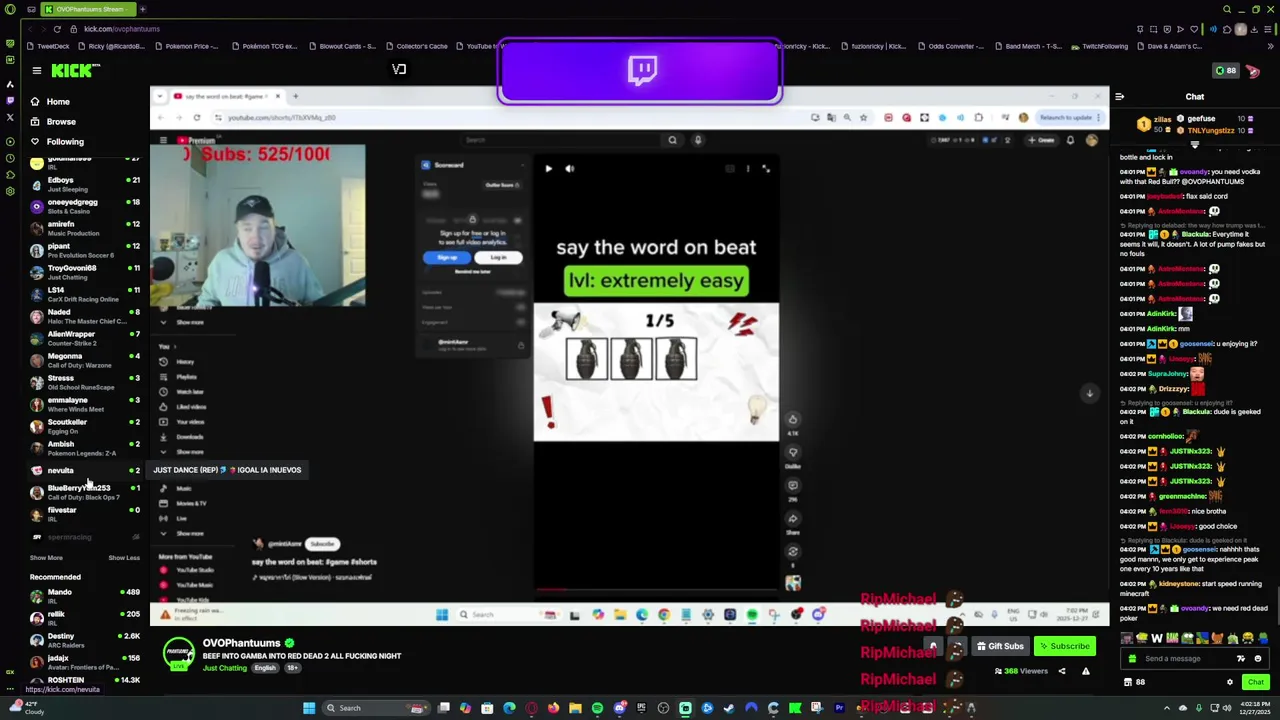Close the say the word on beat tab
The height and width of the screenshot is (720, 1280).
coord(278,97)
